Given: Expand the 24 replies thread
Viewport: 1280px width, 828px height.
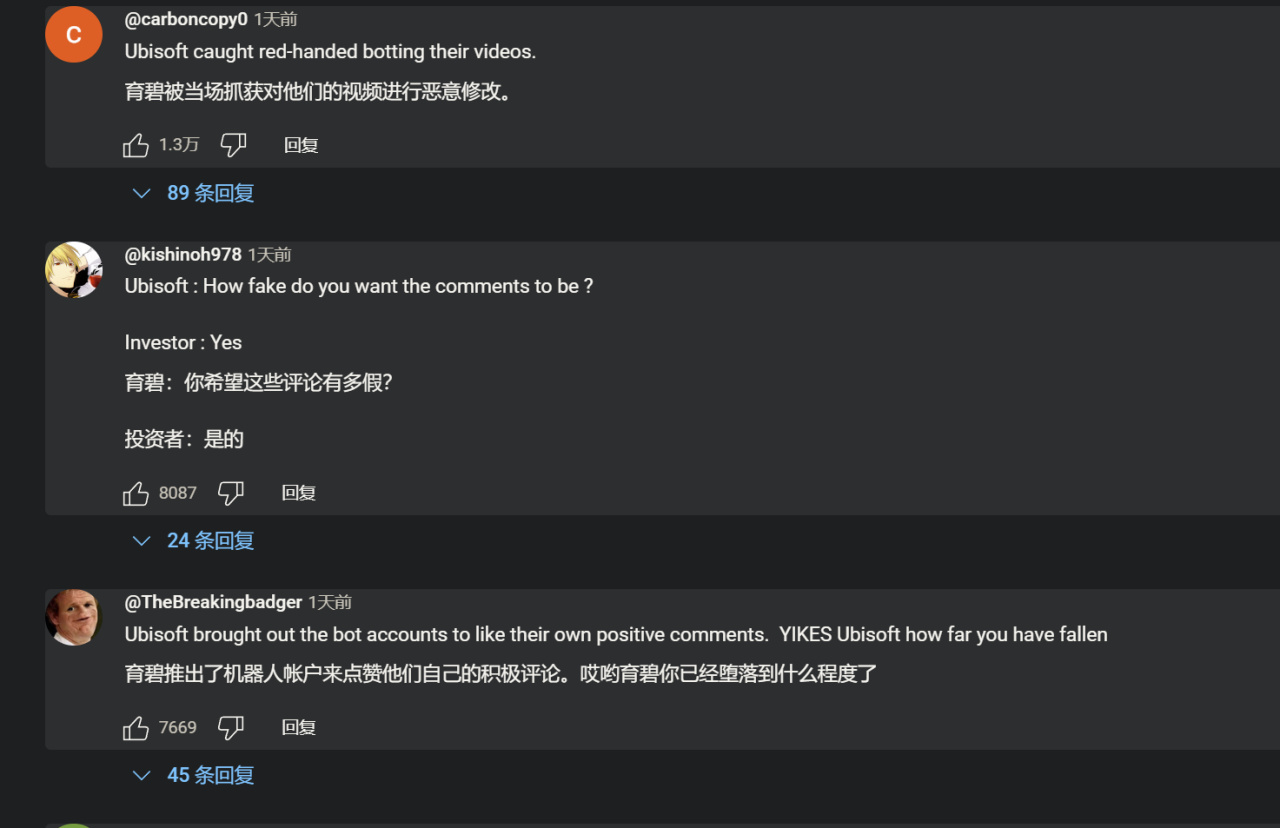Looking at the screenshot, I should tap(194, 541).
